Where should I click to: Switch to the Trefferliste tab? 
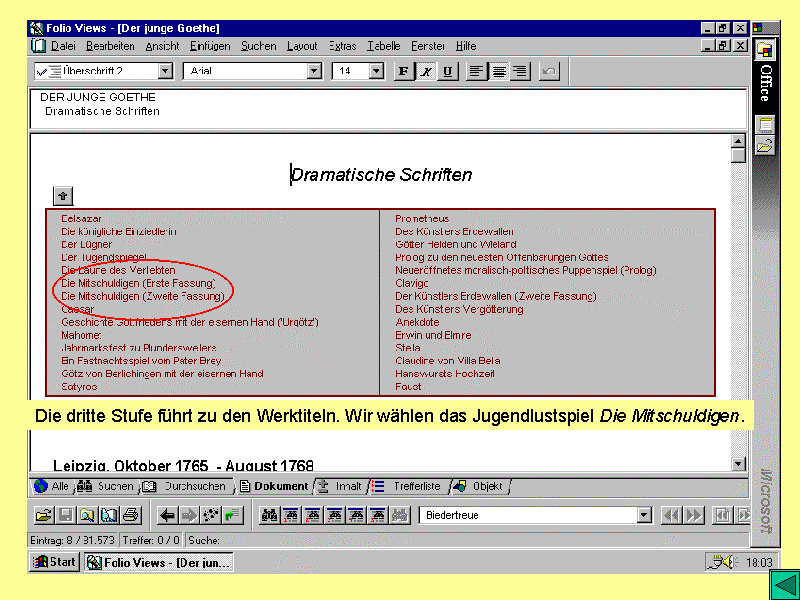click(409, 487)
